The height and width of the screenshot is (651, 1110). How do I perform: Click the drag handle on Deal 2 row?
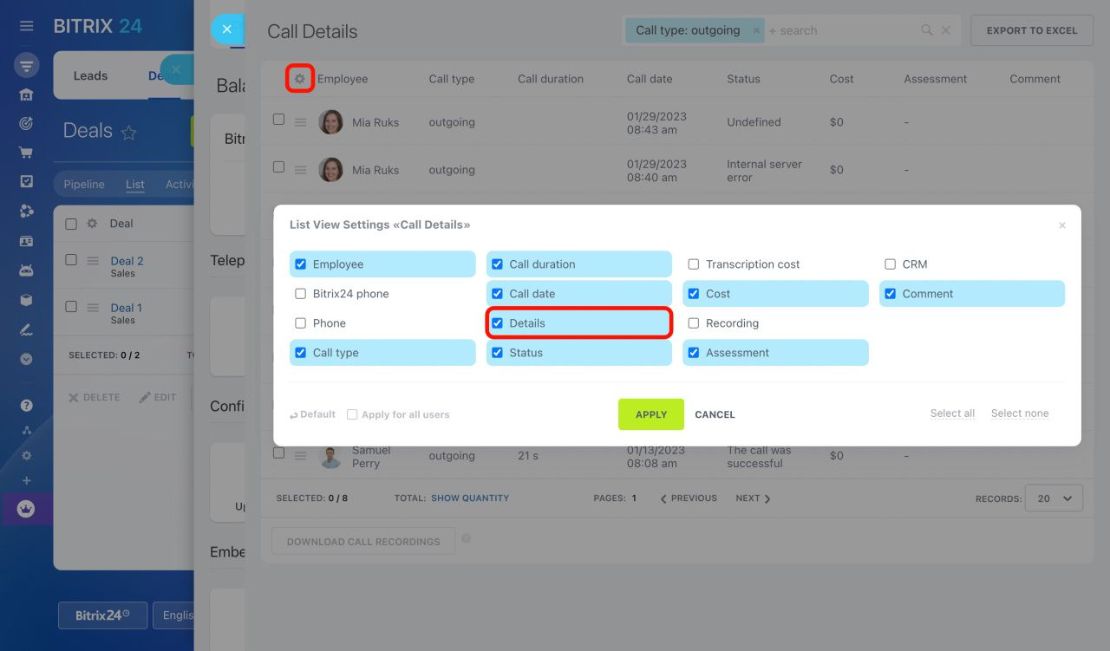tap(93, 260)
